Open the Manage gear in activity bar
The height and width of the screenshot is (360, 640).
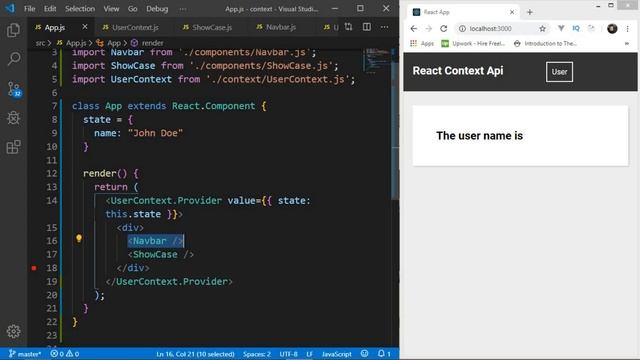pos(13,331)
